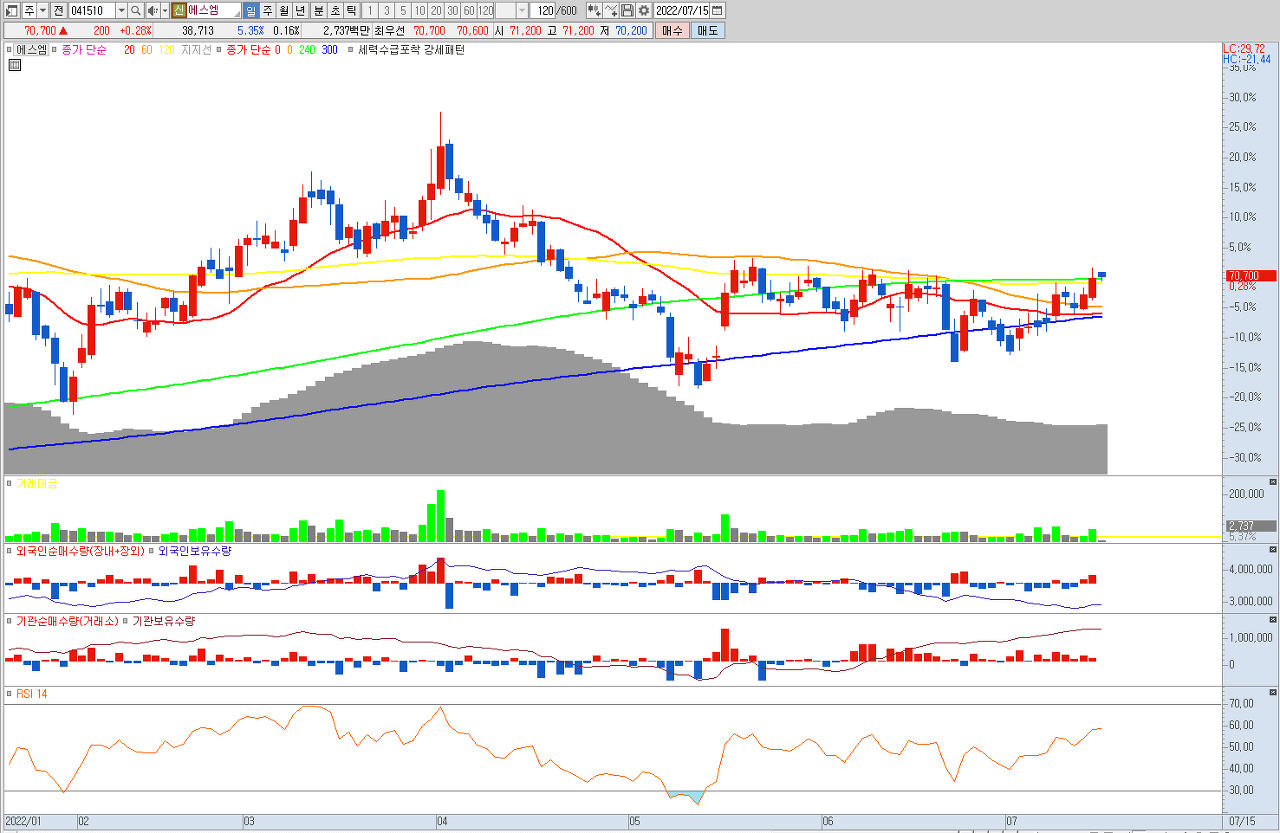Viewport: 1280px width, 833px height.
Task: Select the 10 period preset button
Action: pos(420,10)
